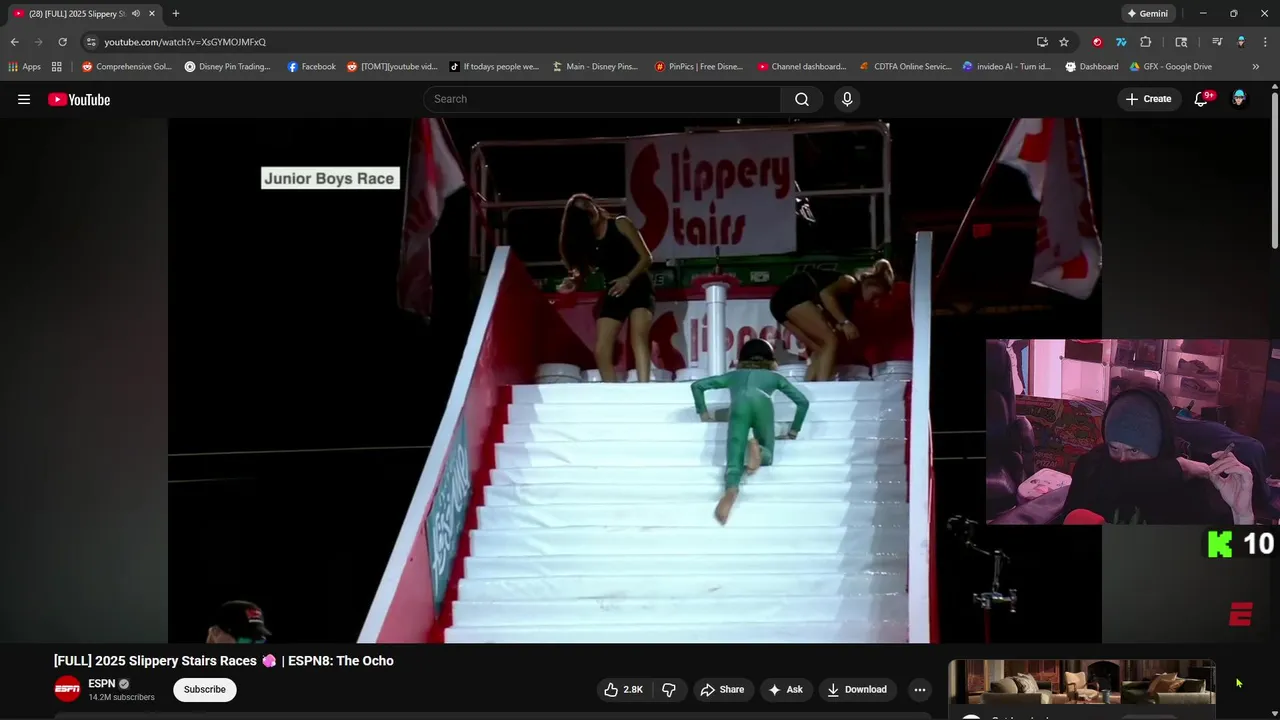Dislike the video with thumbs down
The image size is (1280, 720).
click(x=669, y=689)
